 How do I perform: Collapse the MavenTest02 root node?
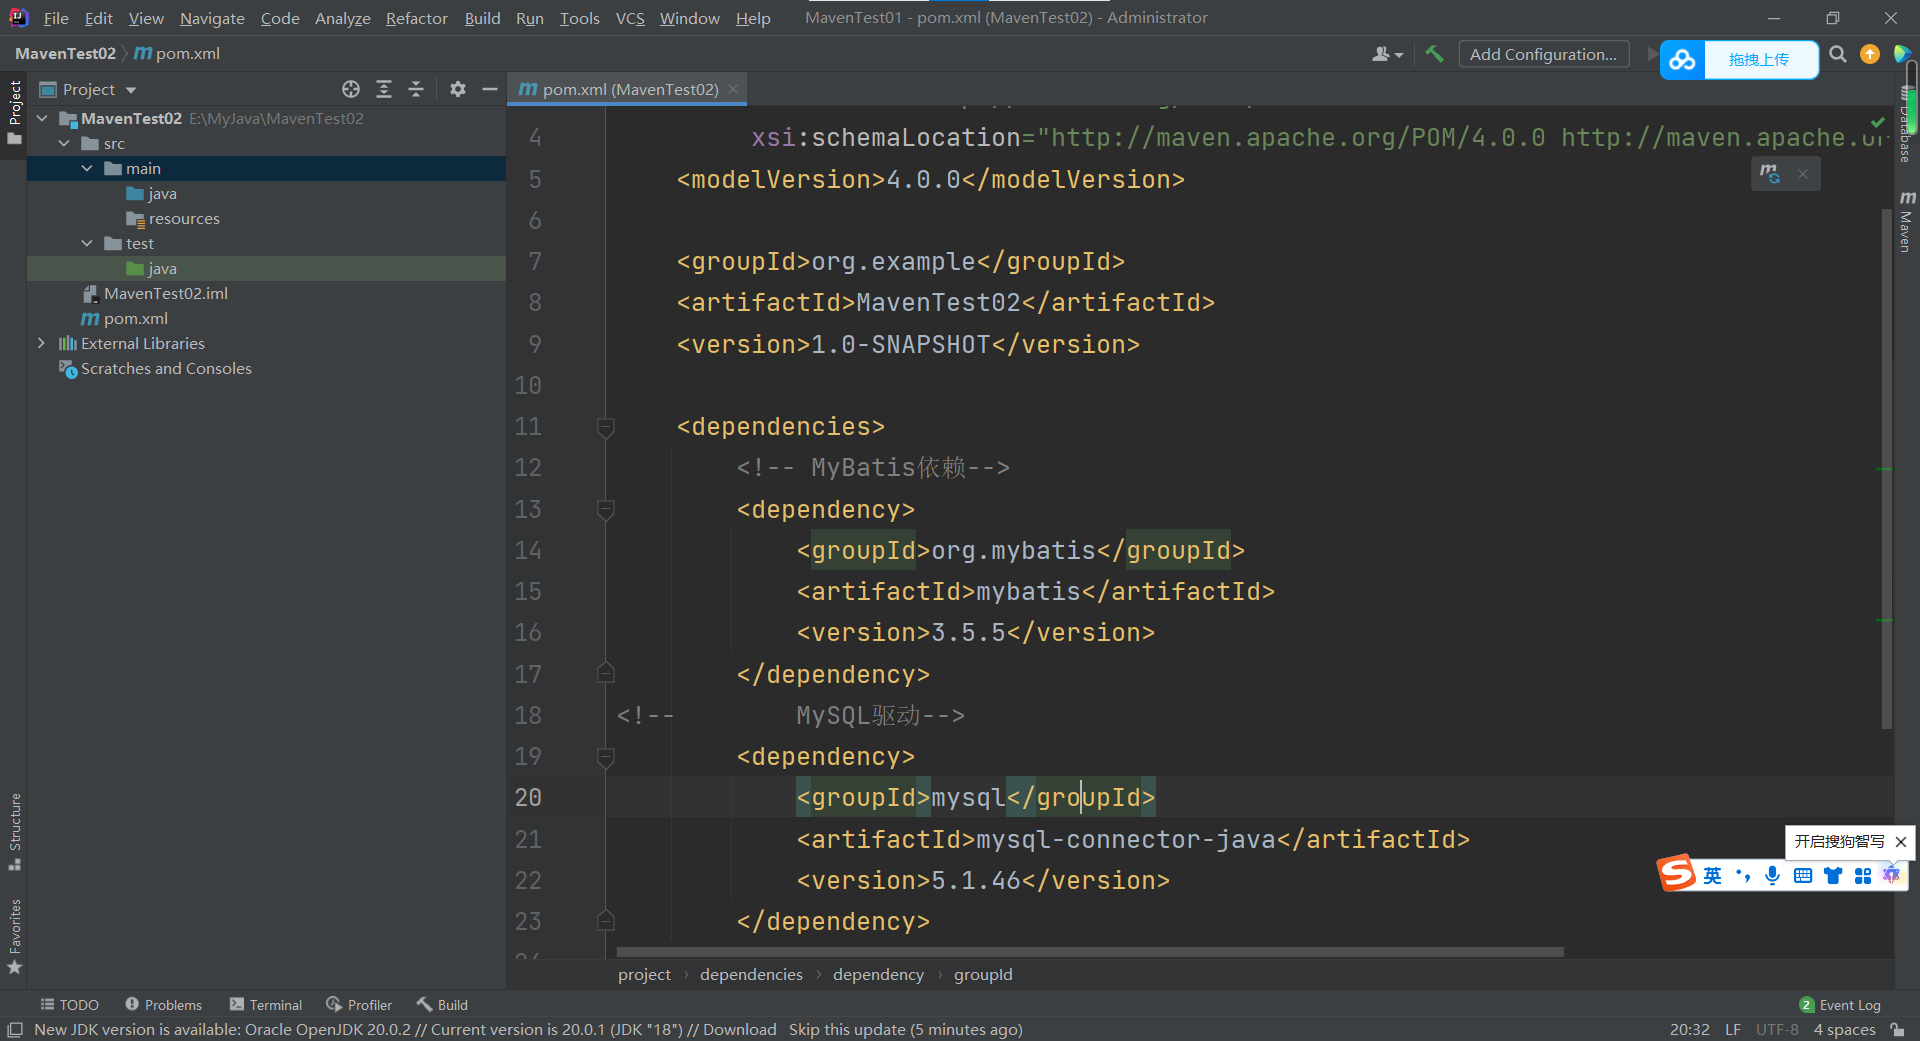[x=42, y=118]
